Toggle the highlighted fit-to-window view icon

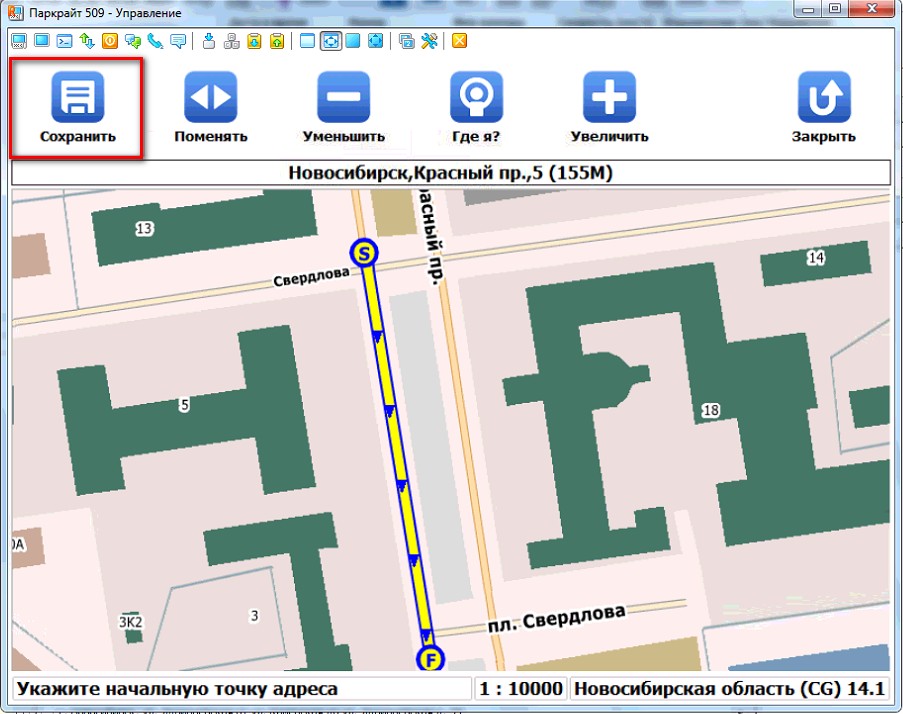click(x=330, y=41)
